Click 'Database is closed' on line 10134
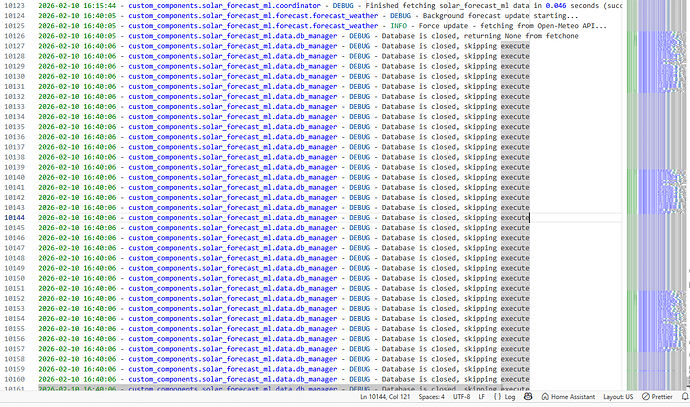 418,117
